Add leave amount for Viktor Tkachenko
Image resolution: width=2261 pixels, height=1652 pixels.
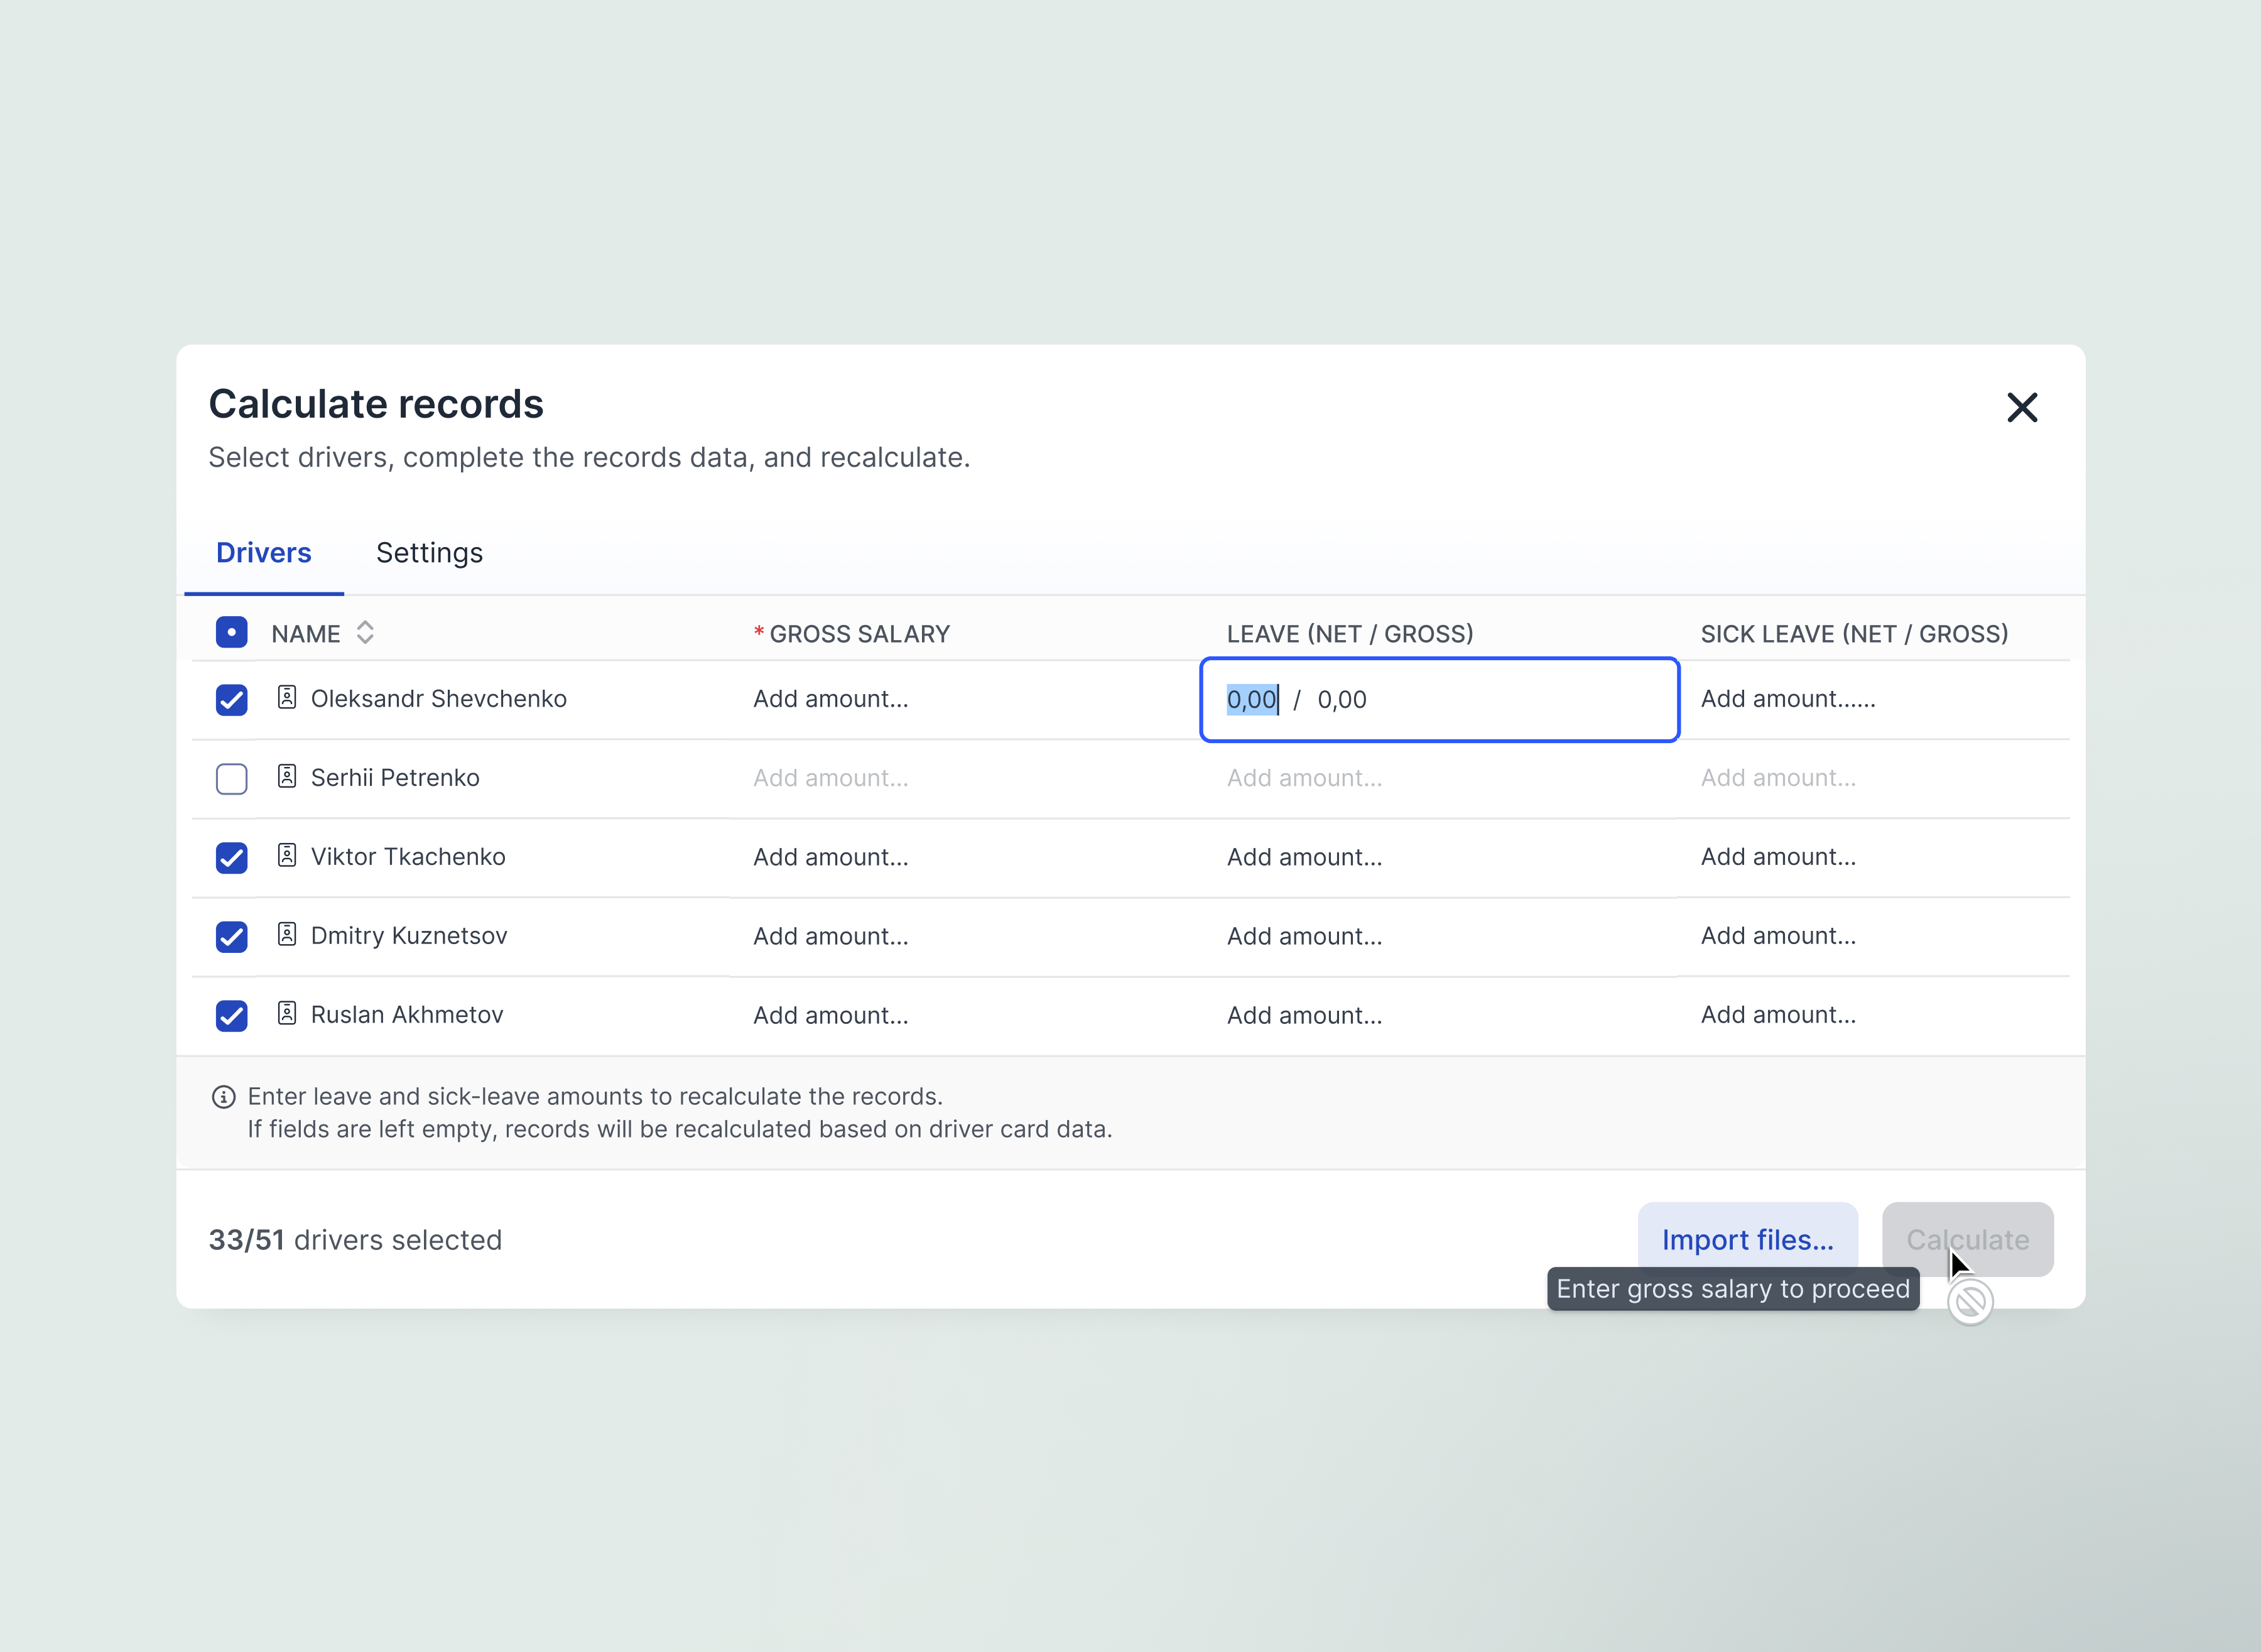pos(1305,857)
